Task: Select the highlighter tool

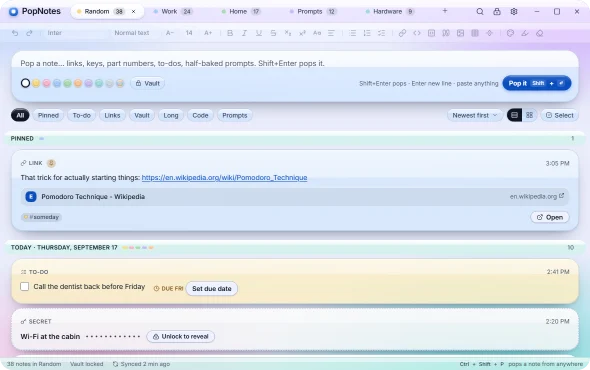Action: pos(525,33)
